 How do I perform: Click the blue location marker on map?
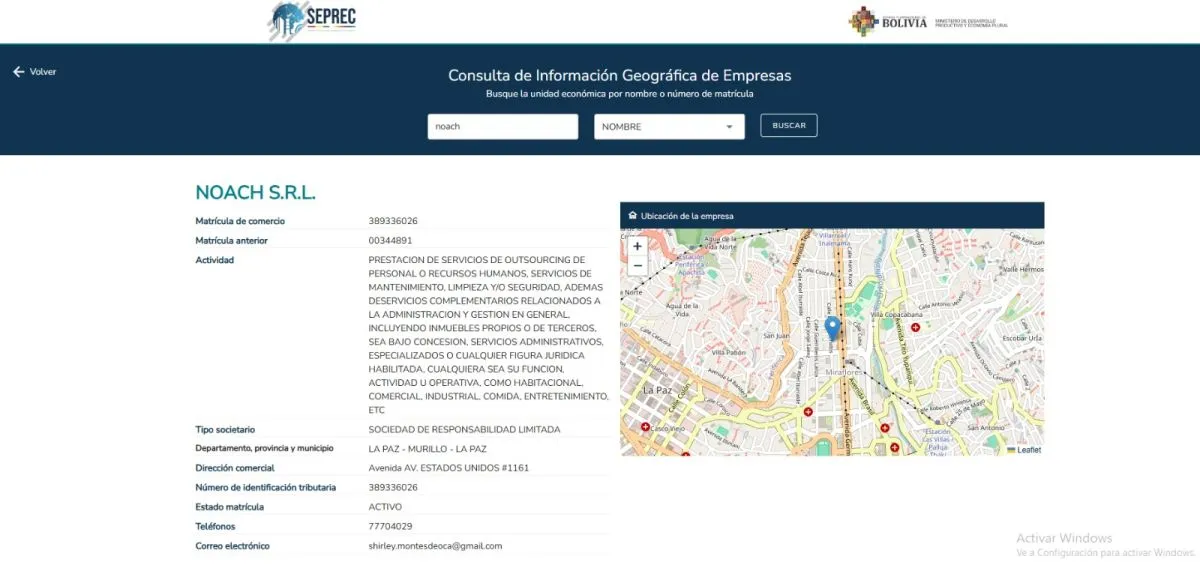832,327
